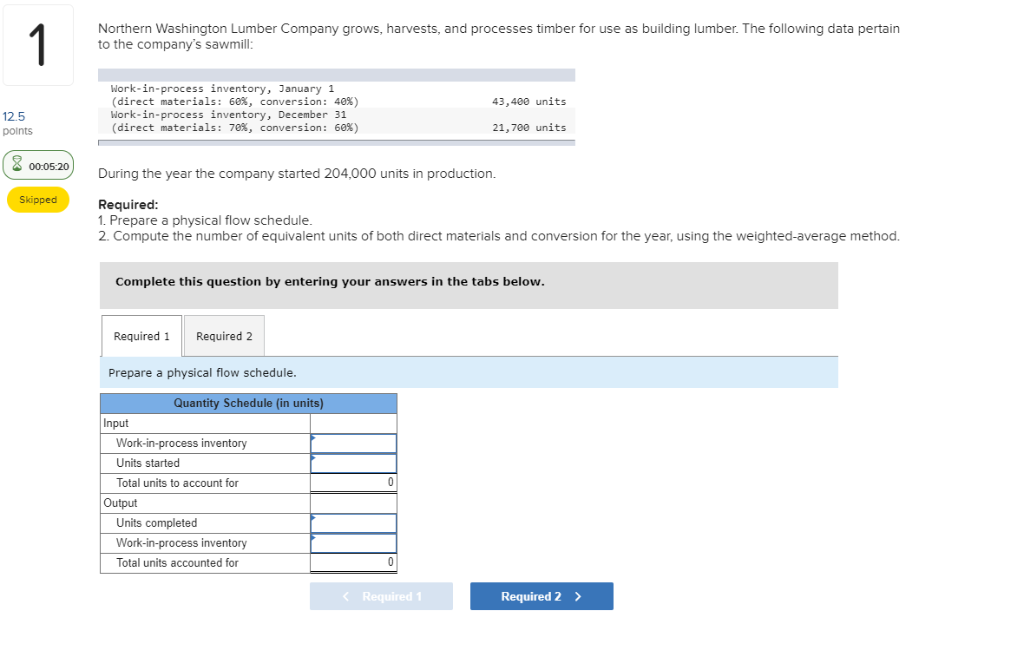
Task: Click the Output row label
Action: tap(120, 503)
